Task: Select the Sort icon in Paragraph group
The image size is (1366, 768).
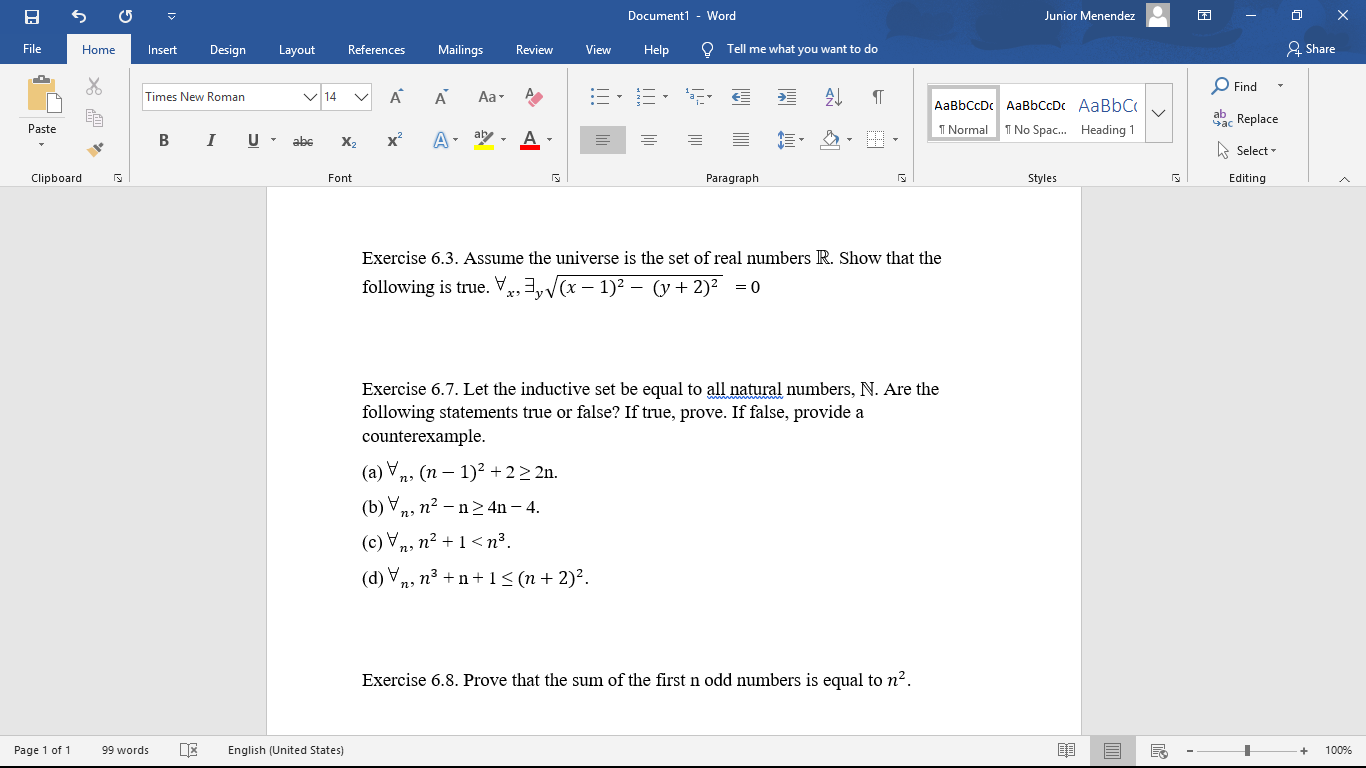Action: point(833,97)
